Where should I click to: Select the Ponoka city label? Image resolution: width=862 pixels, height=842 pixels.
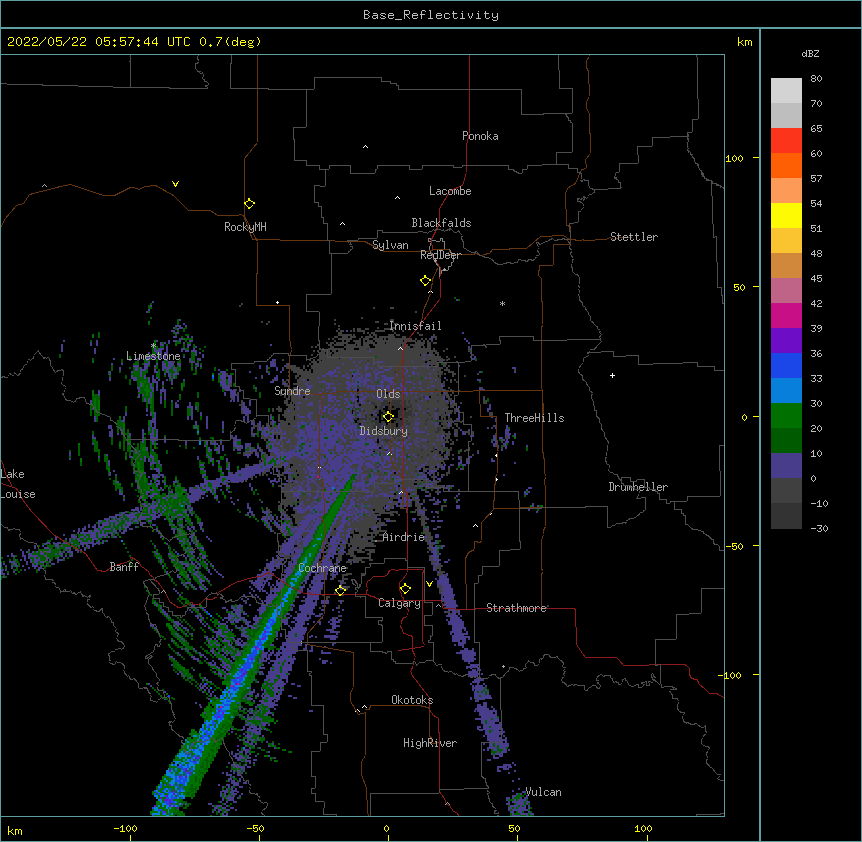click(480, 136)
